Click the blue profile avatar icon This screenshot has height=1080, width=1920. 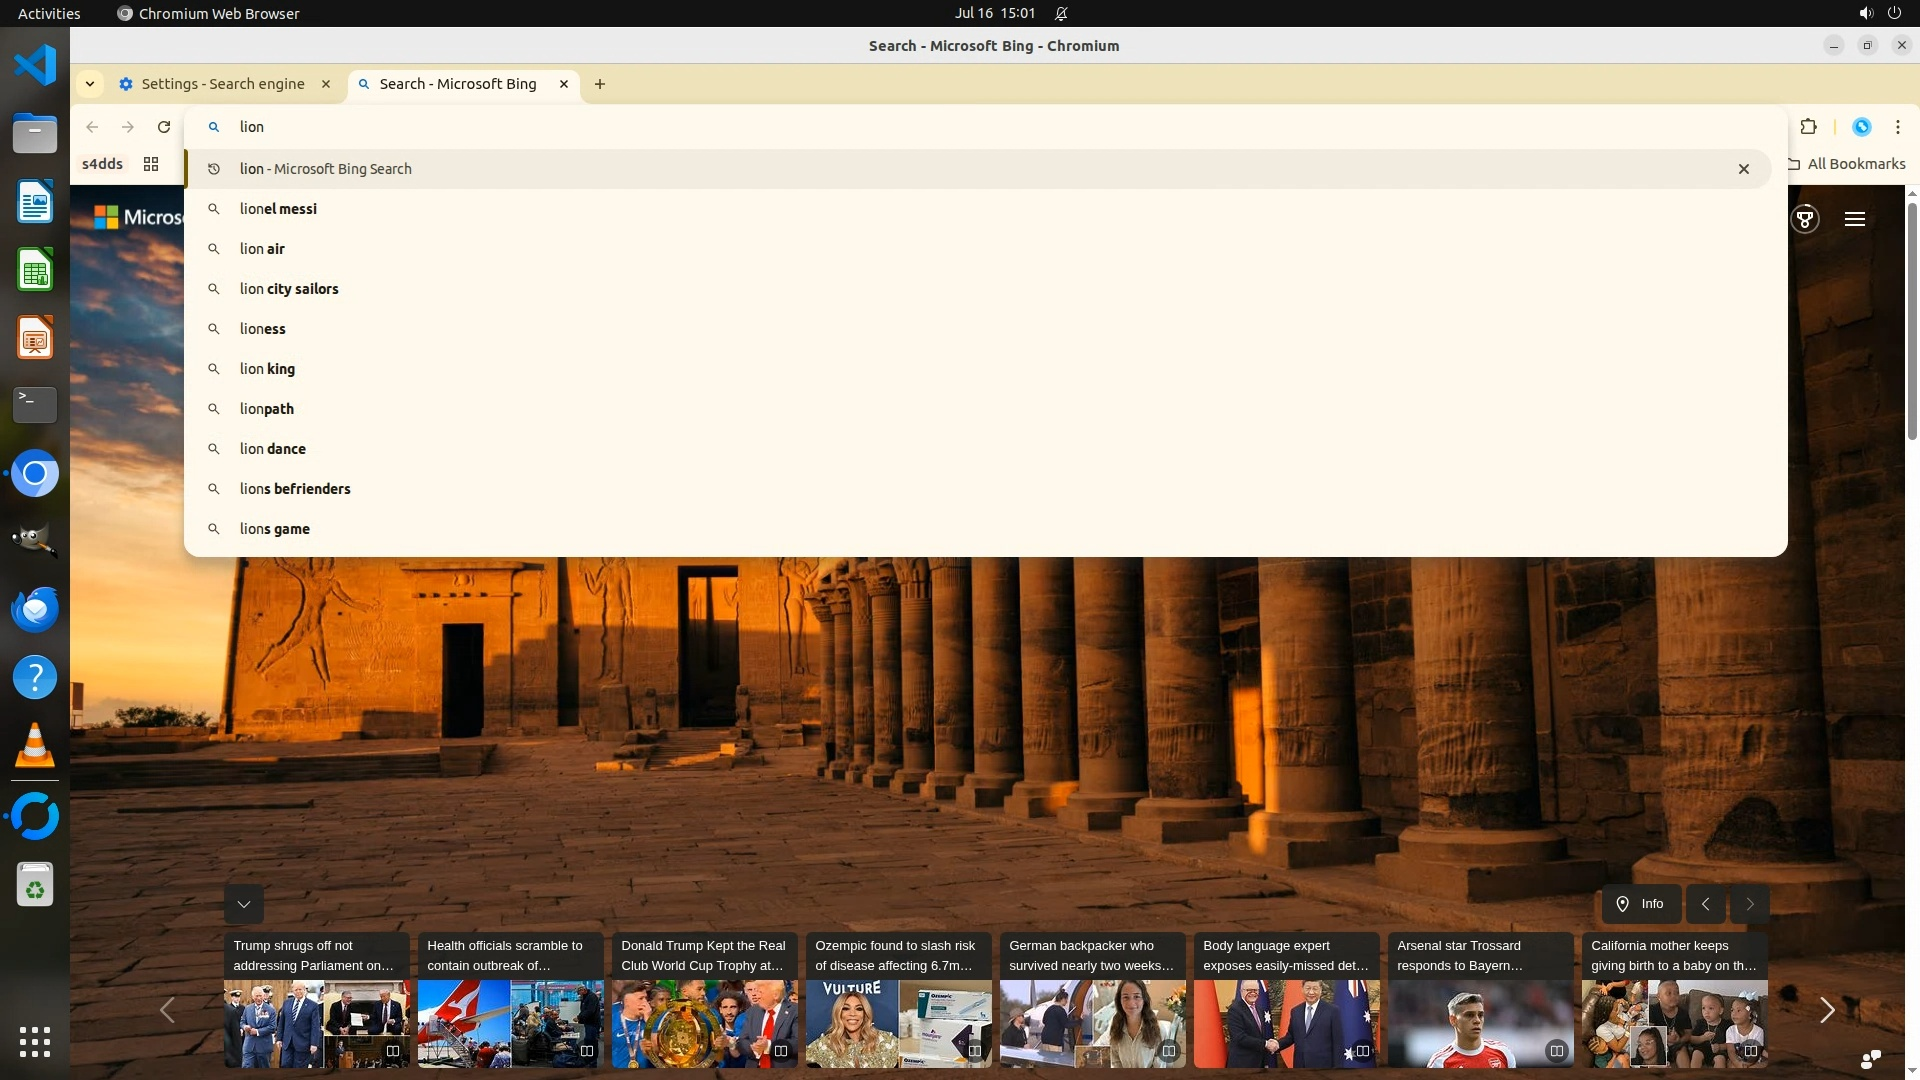pyautogui.click(x=1861, y=127)
